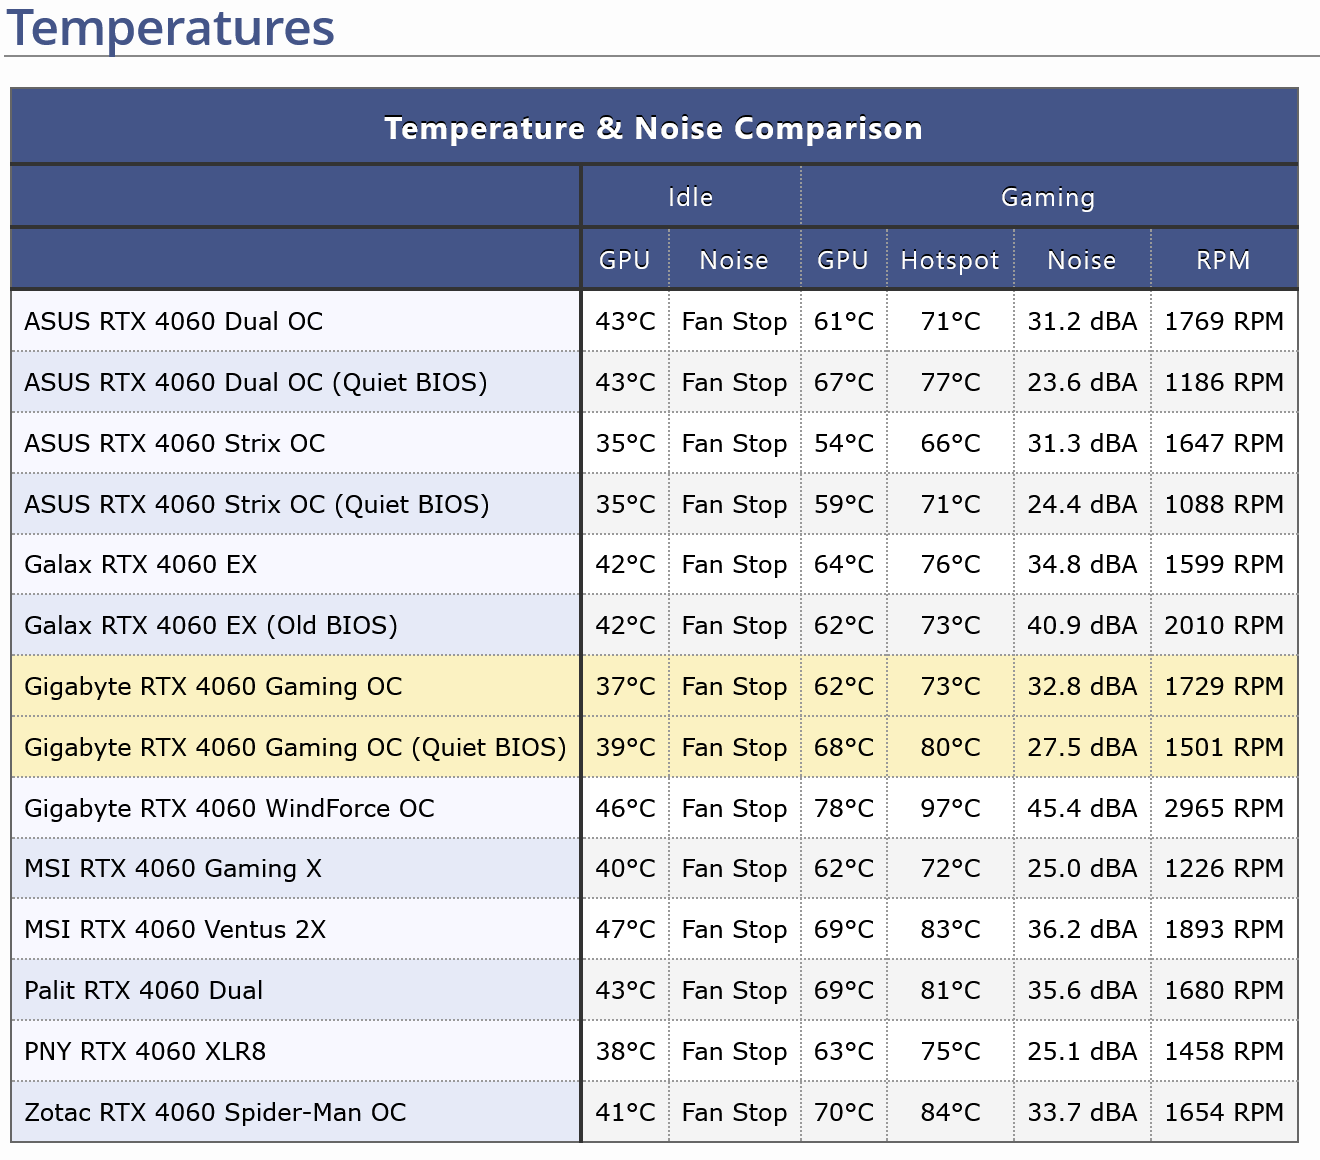Click the 2965 RPM cell
The height and width of the screenshot is (1160, 1320).
1224,808
